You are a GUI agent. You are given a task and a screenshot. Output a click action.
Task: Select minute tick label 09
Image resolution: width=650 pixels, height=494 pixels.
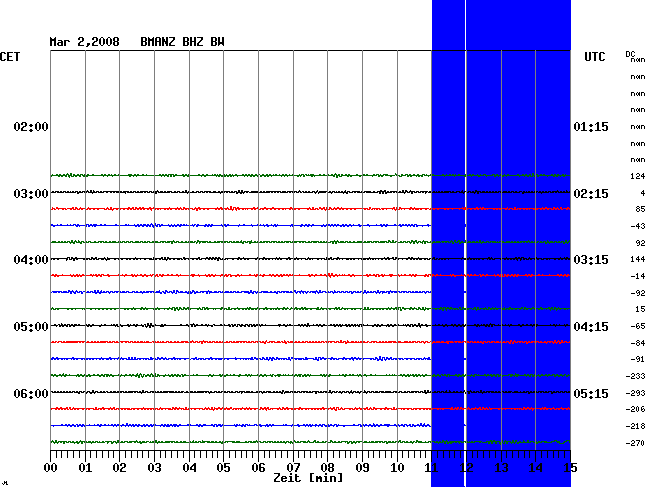[362, 468]
